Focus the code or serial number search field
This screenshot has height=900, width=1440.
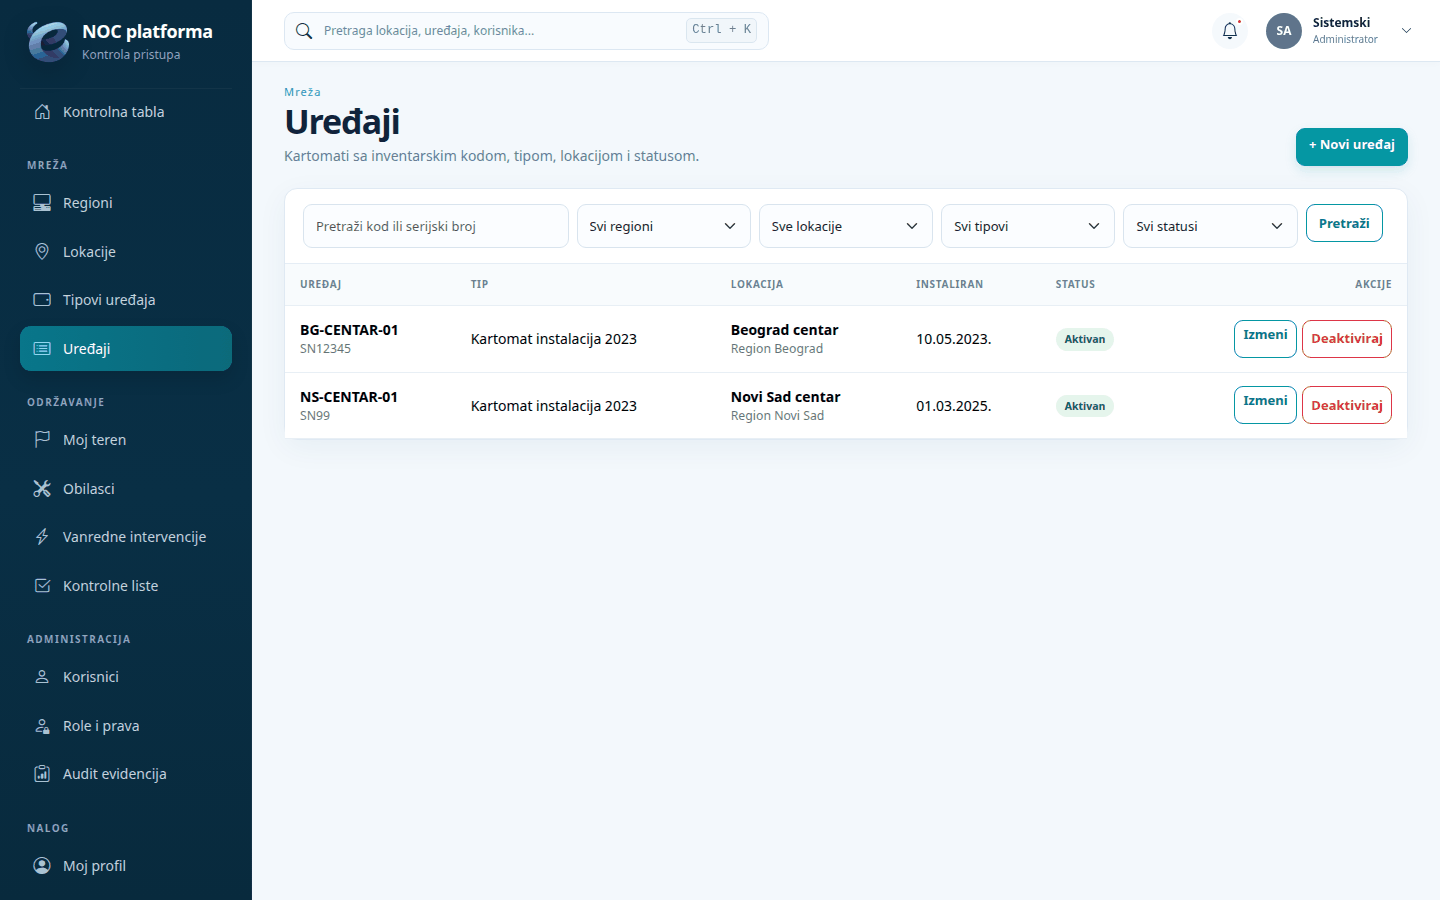[x=436, y=226]
